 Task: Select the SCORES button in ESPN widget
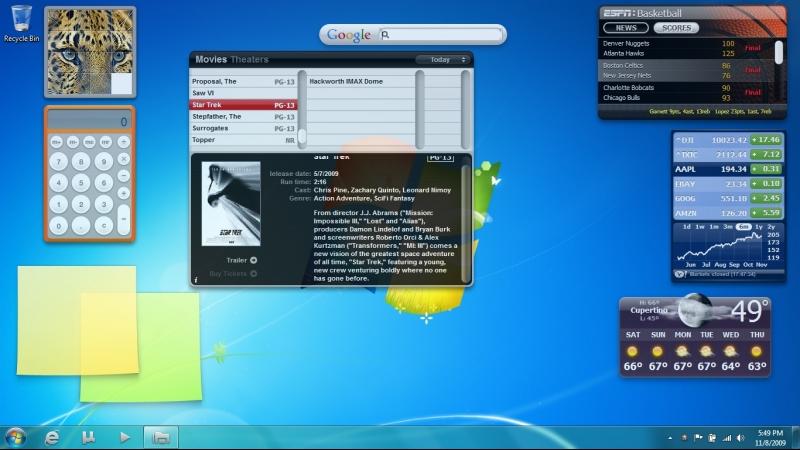point(677,28)
